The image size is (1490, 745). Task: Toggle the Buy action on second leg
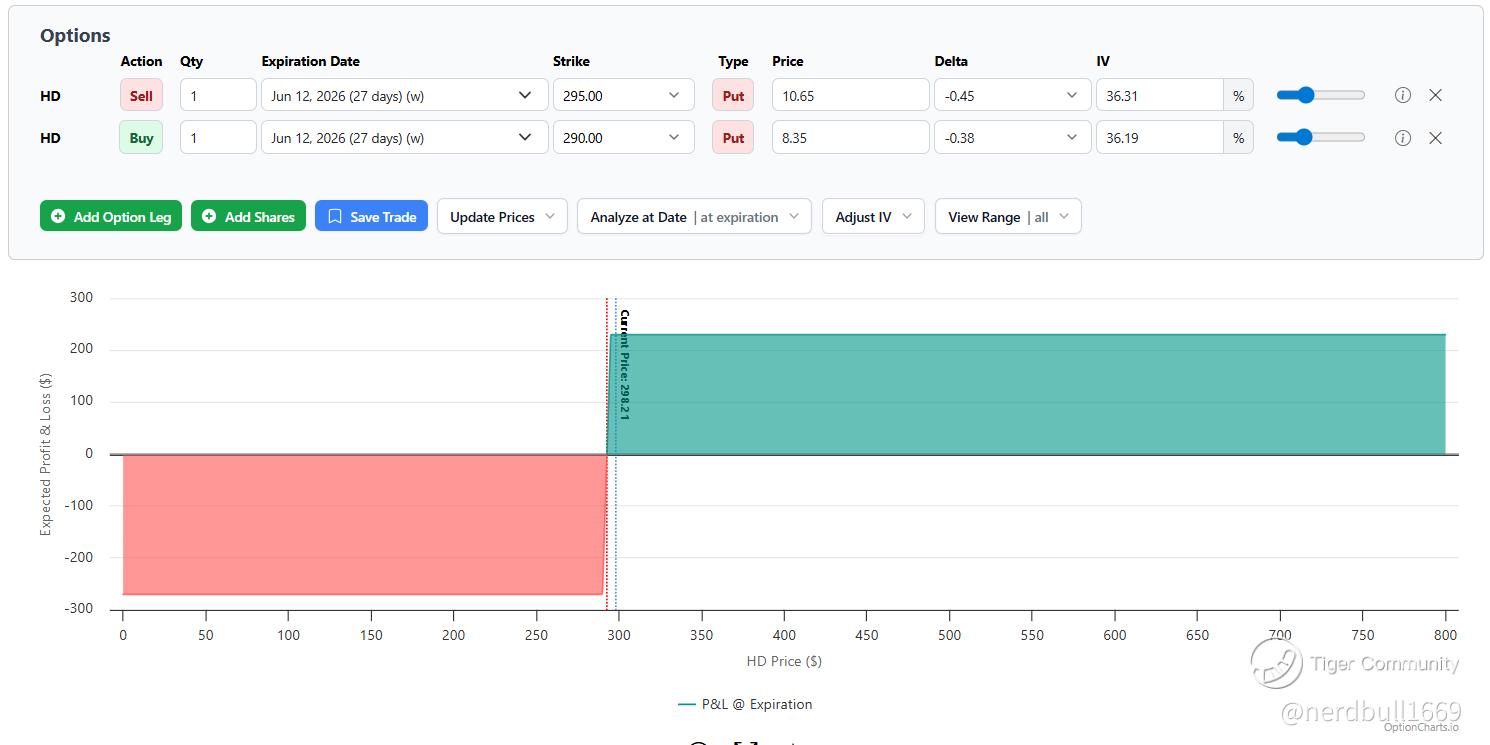coord(141,138)
